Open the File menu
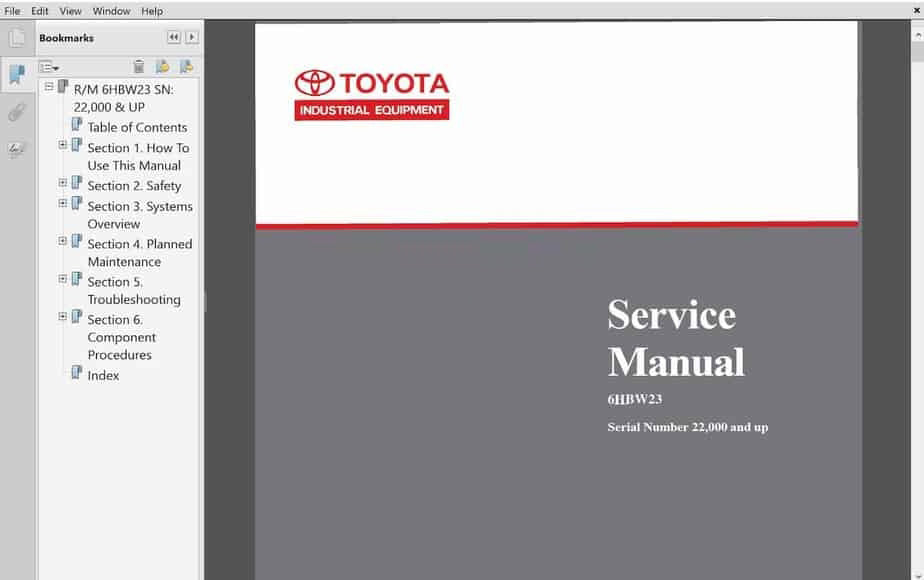 click(x=12, y=11)
